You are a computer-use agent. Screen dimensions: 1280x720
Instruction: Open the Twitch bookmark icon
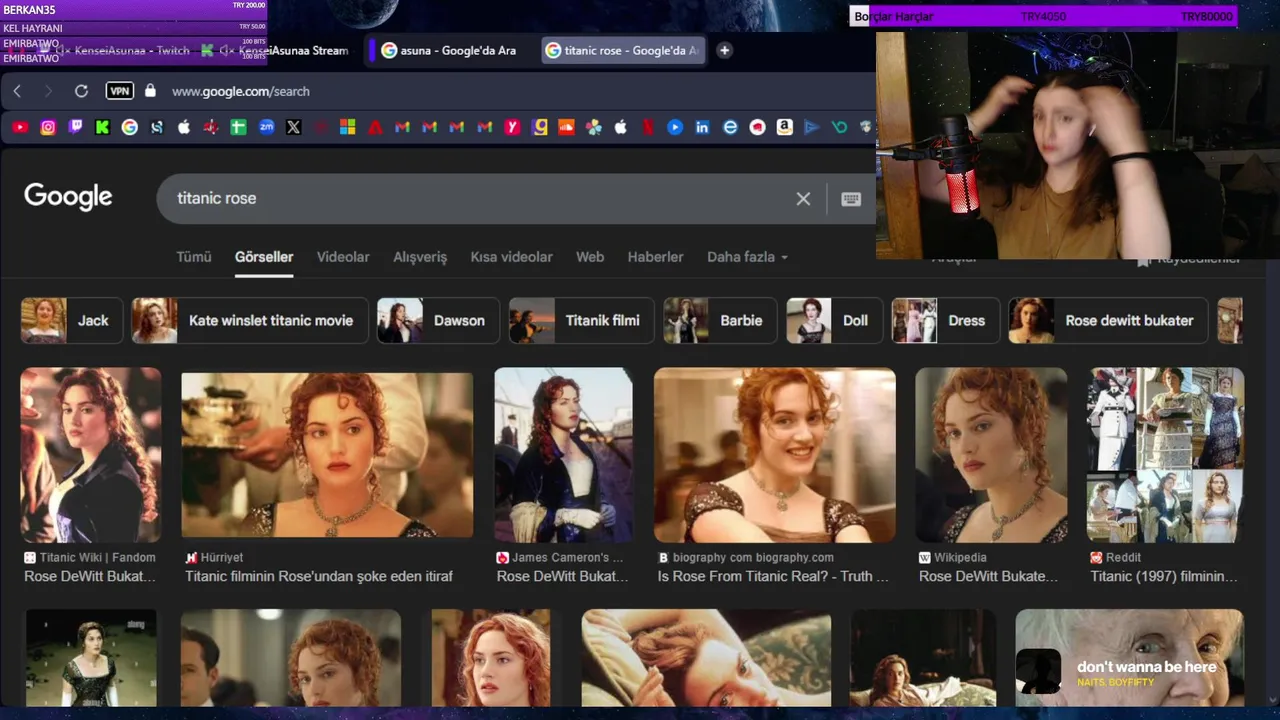pyautogui.click(x=75, y=127)
